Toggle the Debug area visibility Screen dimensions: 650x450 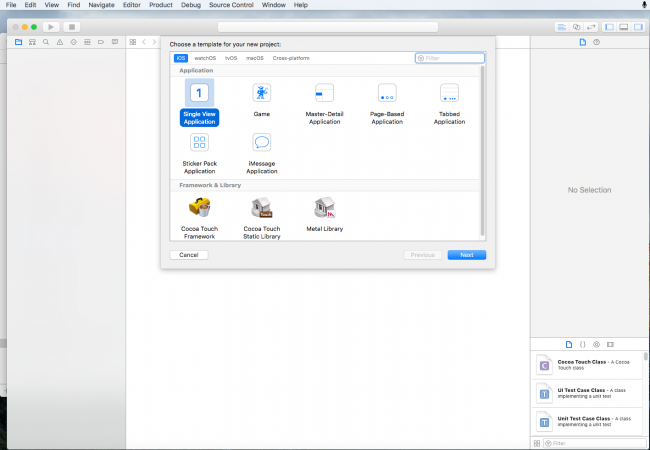[623, 27]
